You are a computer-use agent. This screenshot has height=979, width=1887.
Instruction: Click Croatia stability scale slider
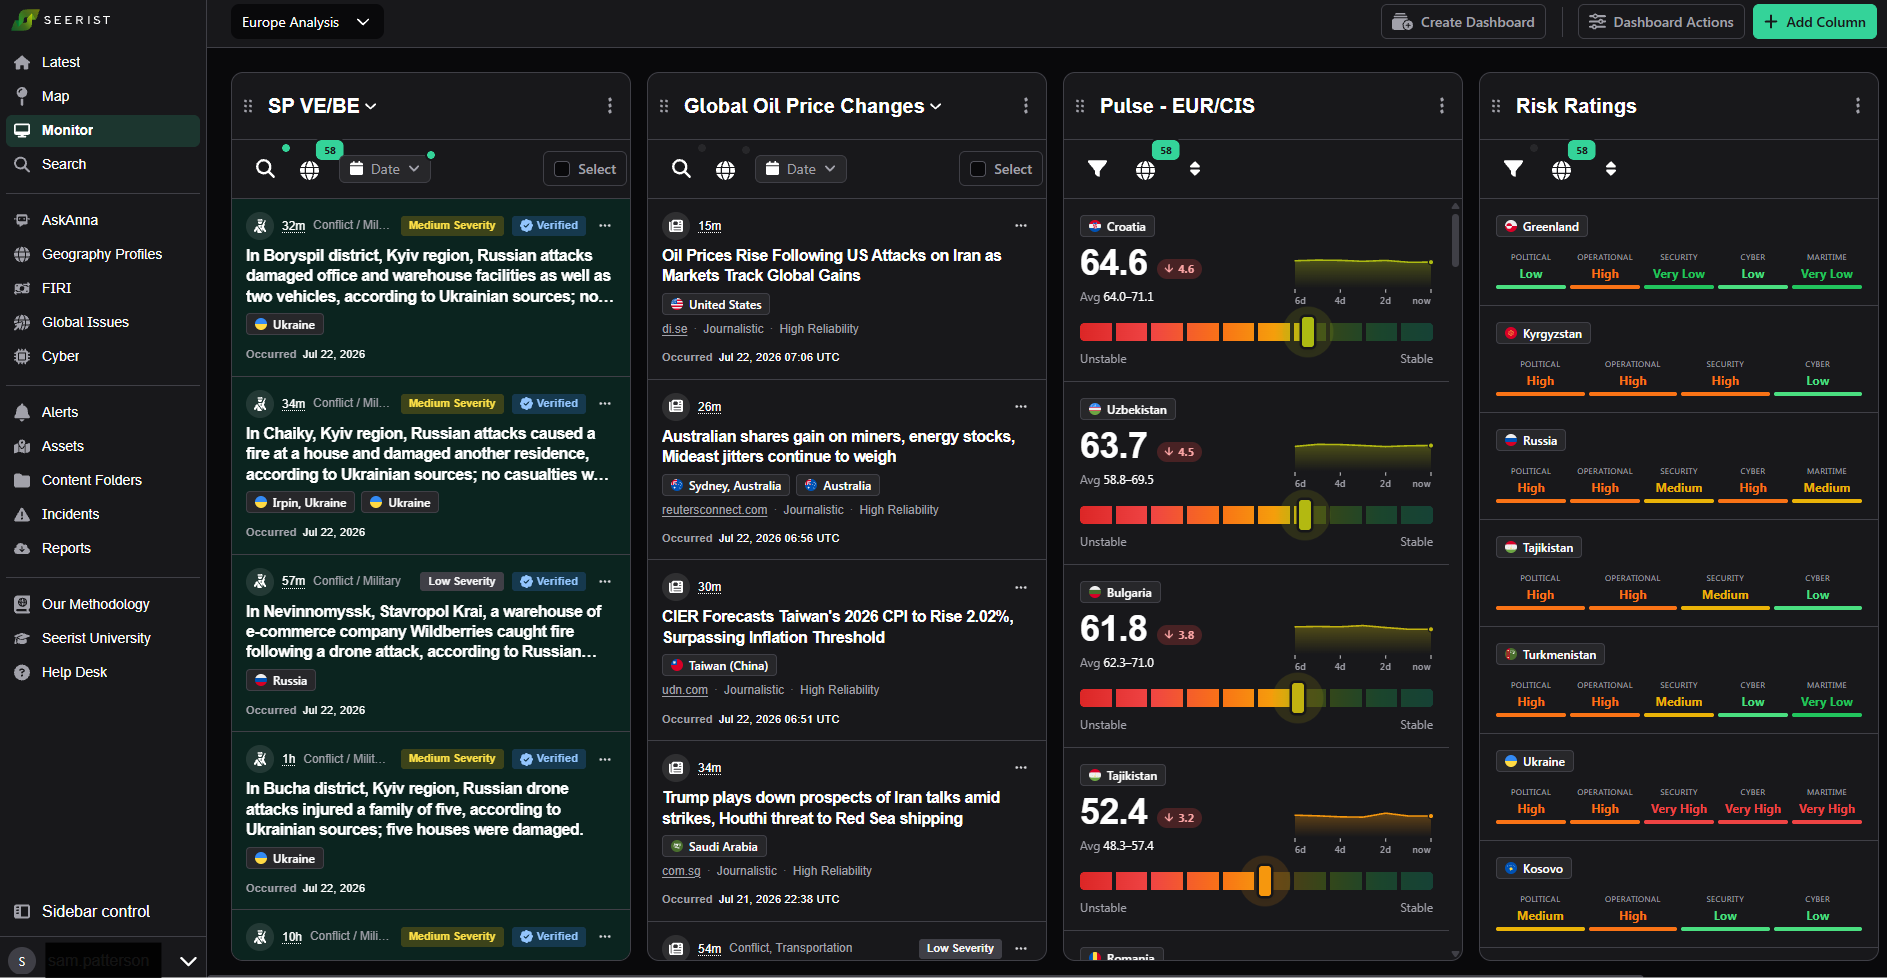click(x=1256, y=332)
